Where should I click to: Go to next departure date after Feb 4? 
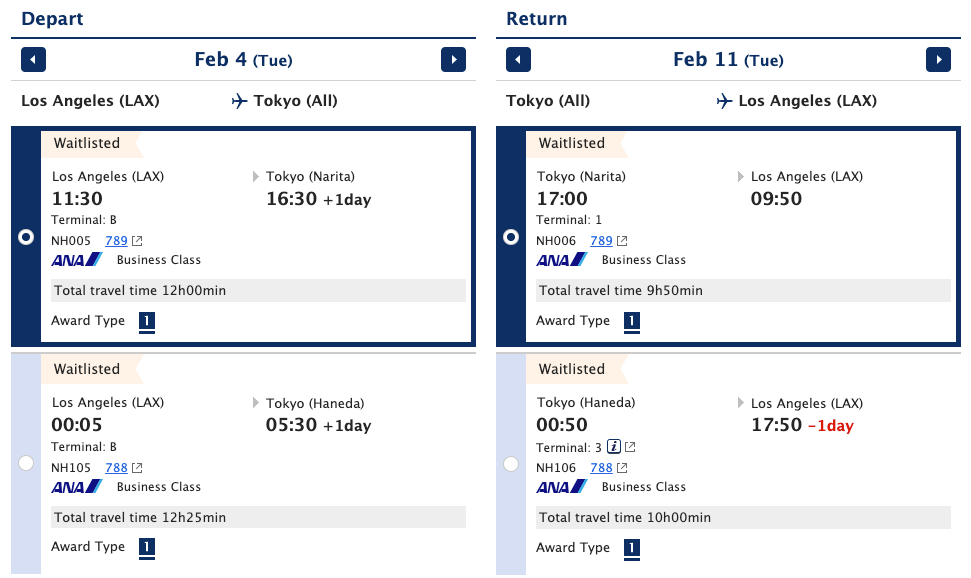(x=453, y=60)
